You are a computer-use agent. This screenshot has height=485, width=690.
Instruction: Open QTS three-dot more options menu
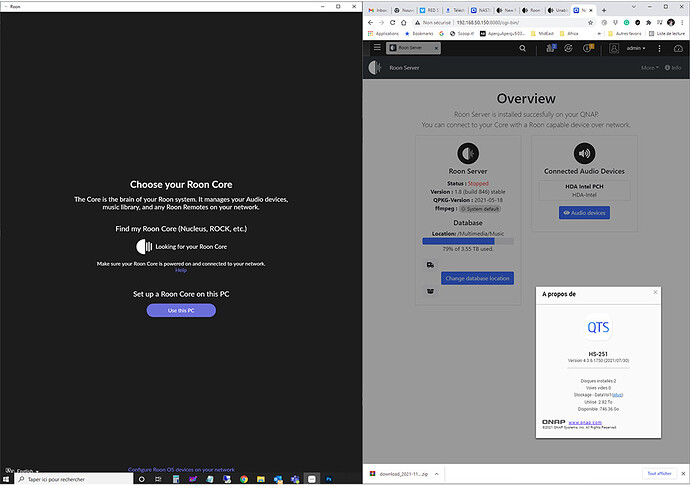659,48
